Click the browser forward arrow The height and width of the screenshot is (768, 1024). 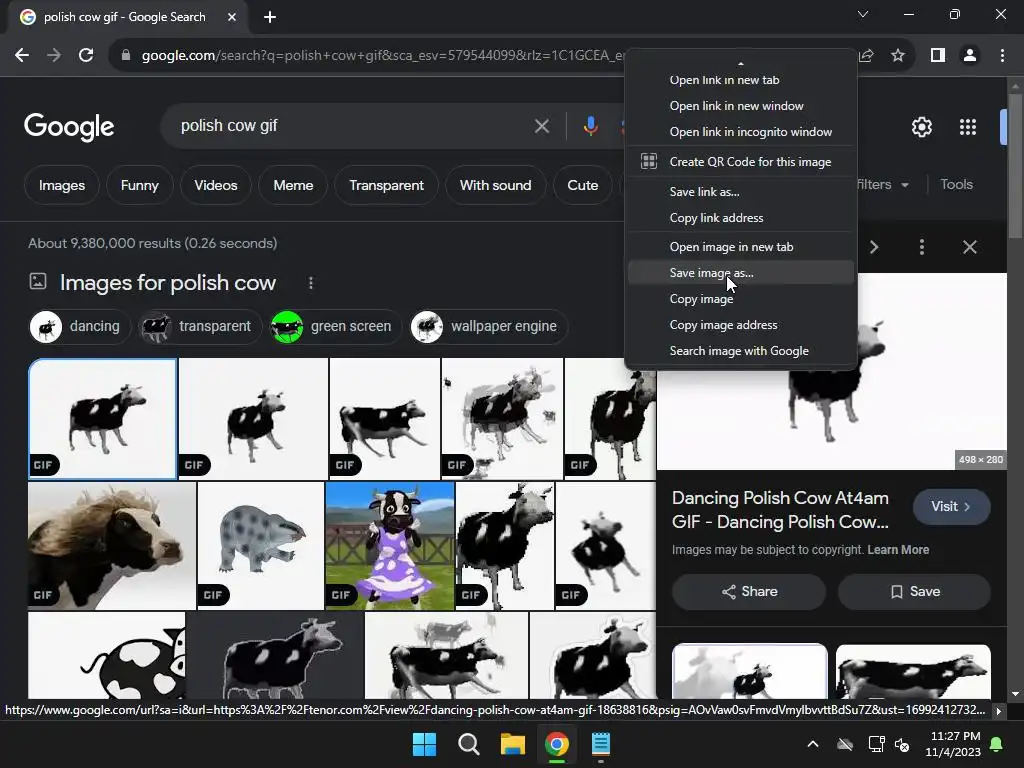click(54, 56)
